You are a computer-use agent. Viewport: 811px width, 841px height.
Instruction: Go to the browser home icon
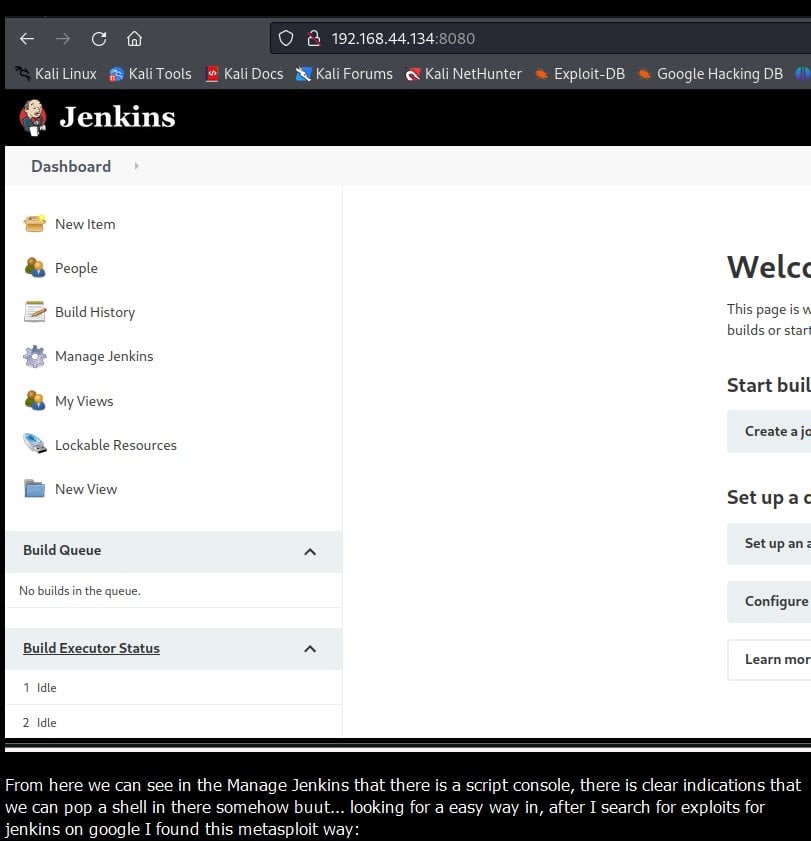point(134,39)
